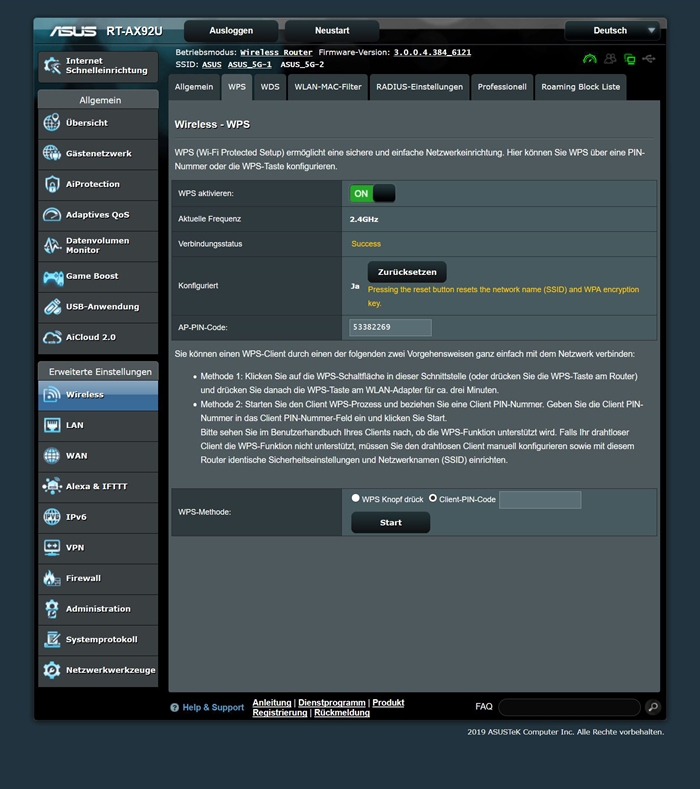Open the Professionell tab
Screen dimensions: 700x789
pos(502,87)
